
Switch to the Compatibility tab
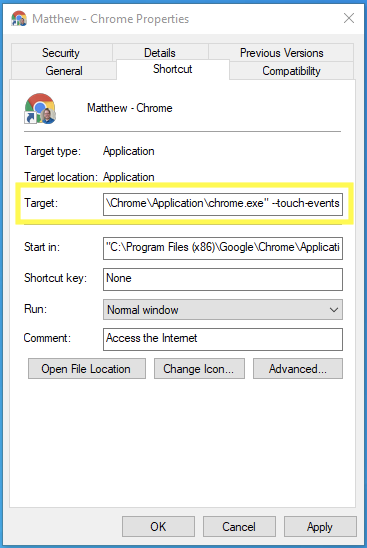[291, 71]
